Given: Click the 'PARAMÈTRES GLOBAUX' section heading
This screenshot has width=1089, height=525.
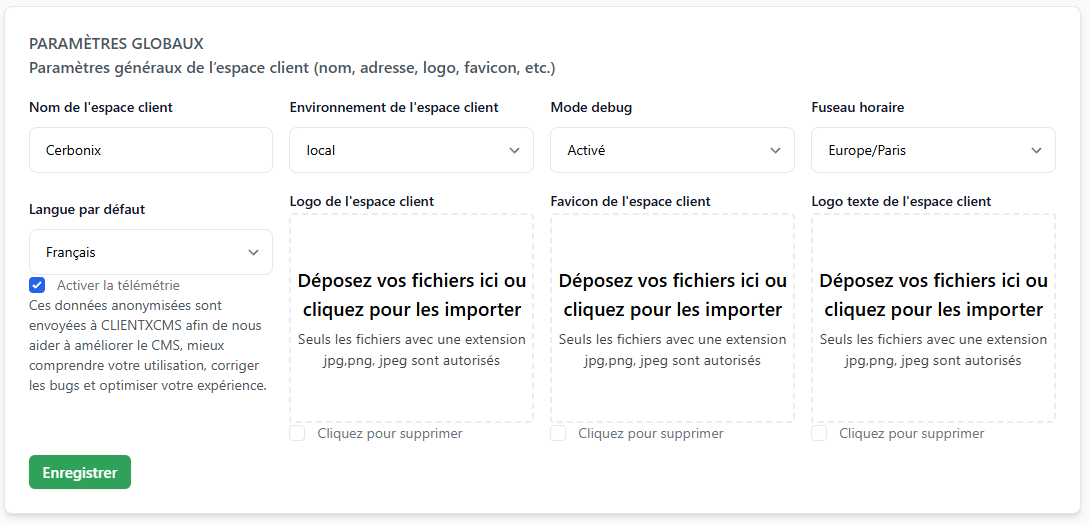Looking at the screenshot, I should (x=116, y=44).
